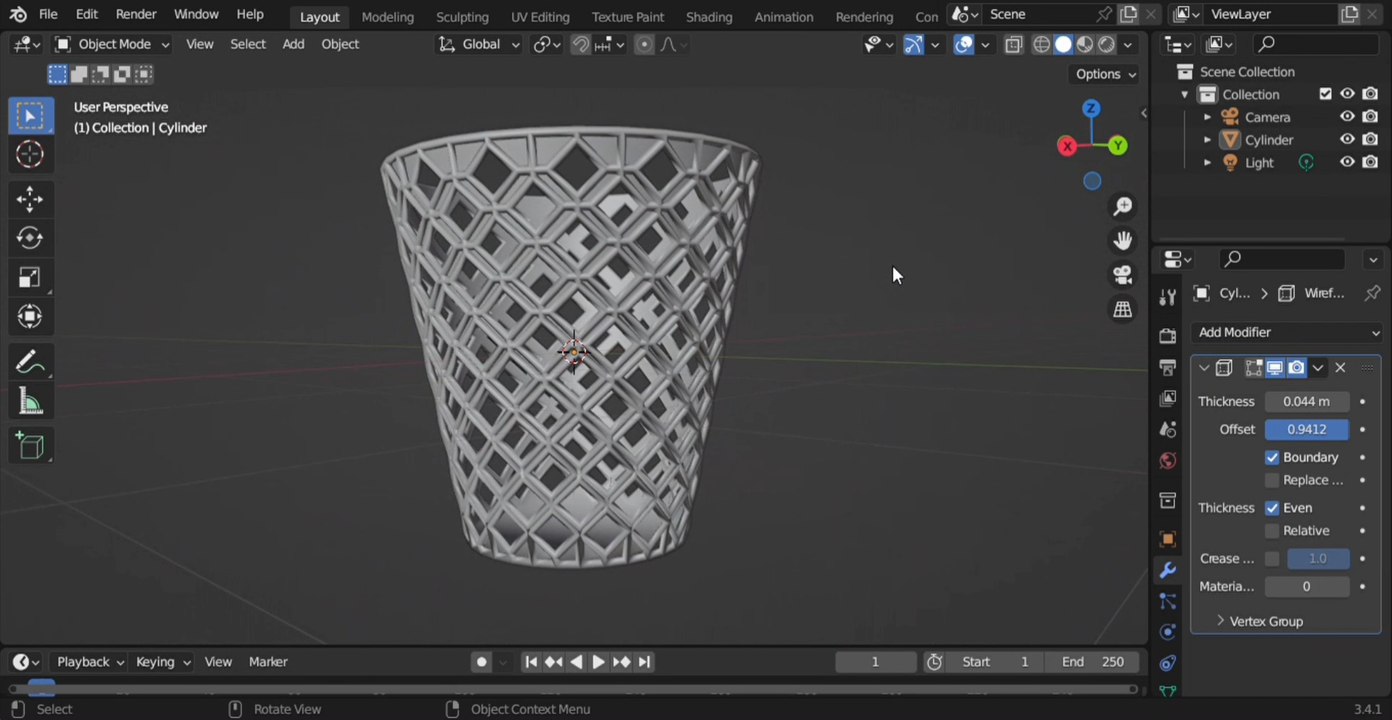This screenshot has height=720, width=1392.
Task: Activate the Rotate tool
Action: 30,238
